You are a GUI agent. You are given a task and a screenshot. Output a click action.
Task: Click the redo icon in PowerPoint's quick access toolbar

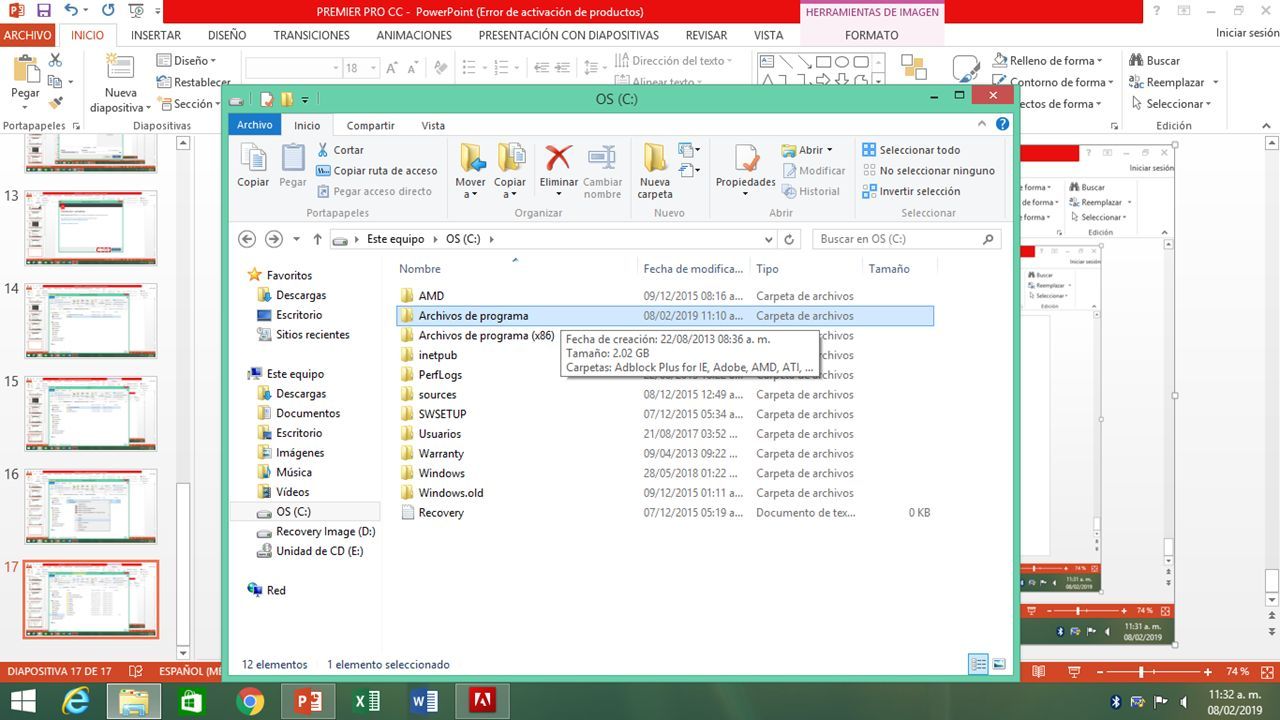click(107, 11)
